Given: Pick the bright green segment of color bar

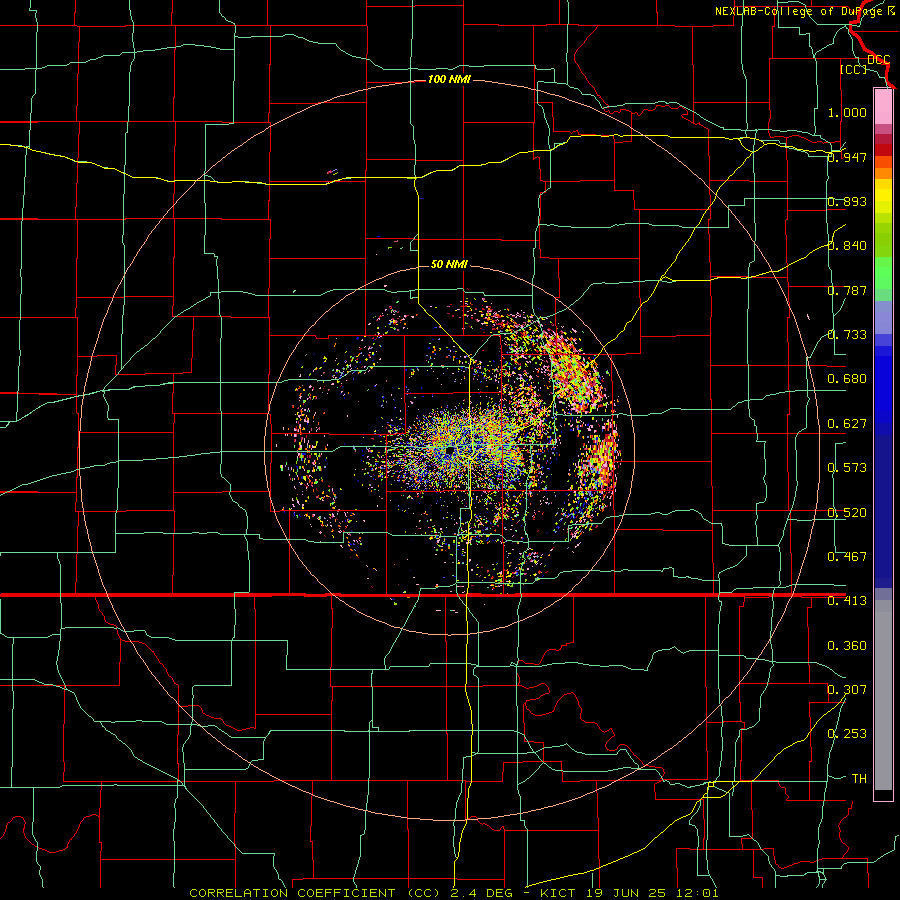Looking at the screenshot, I should [x=883, y=273].
